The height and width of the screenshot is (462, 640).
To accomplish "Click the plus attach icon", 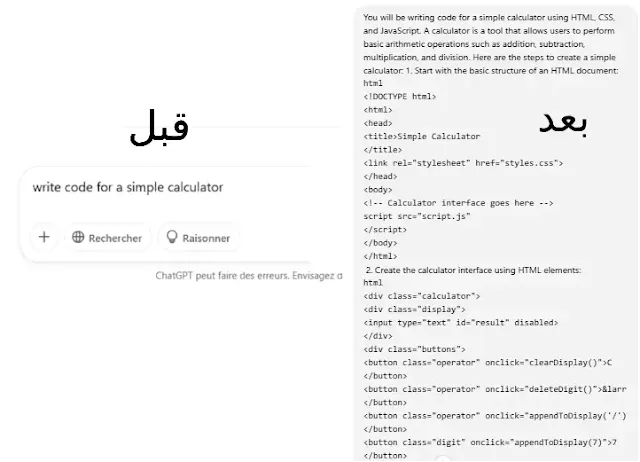I will tap(44, 237).
